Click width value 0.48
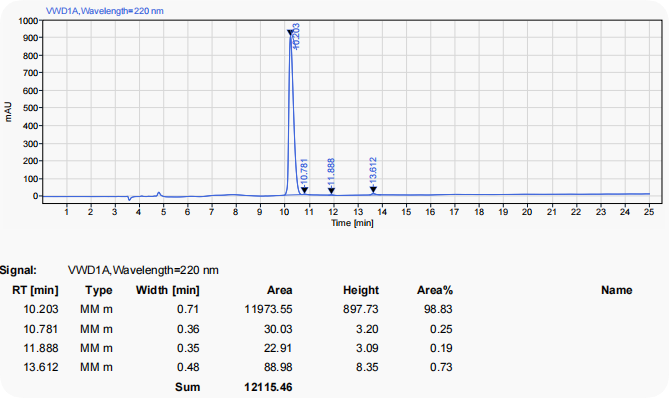 click(188, 367)
